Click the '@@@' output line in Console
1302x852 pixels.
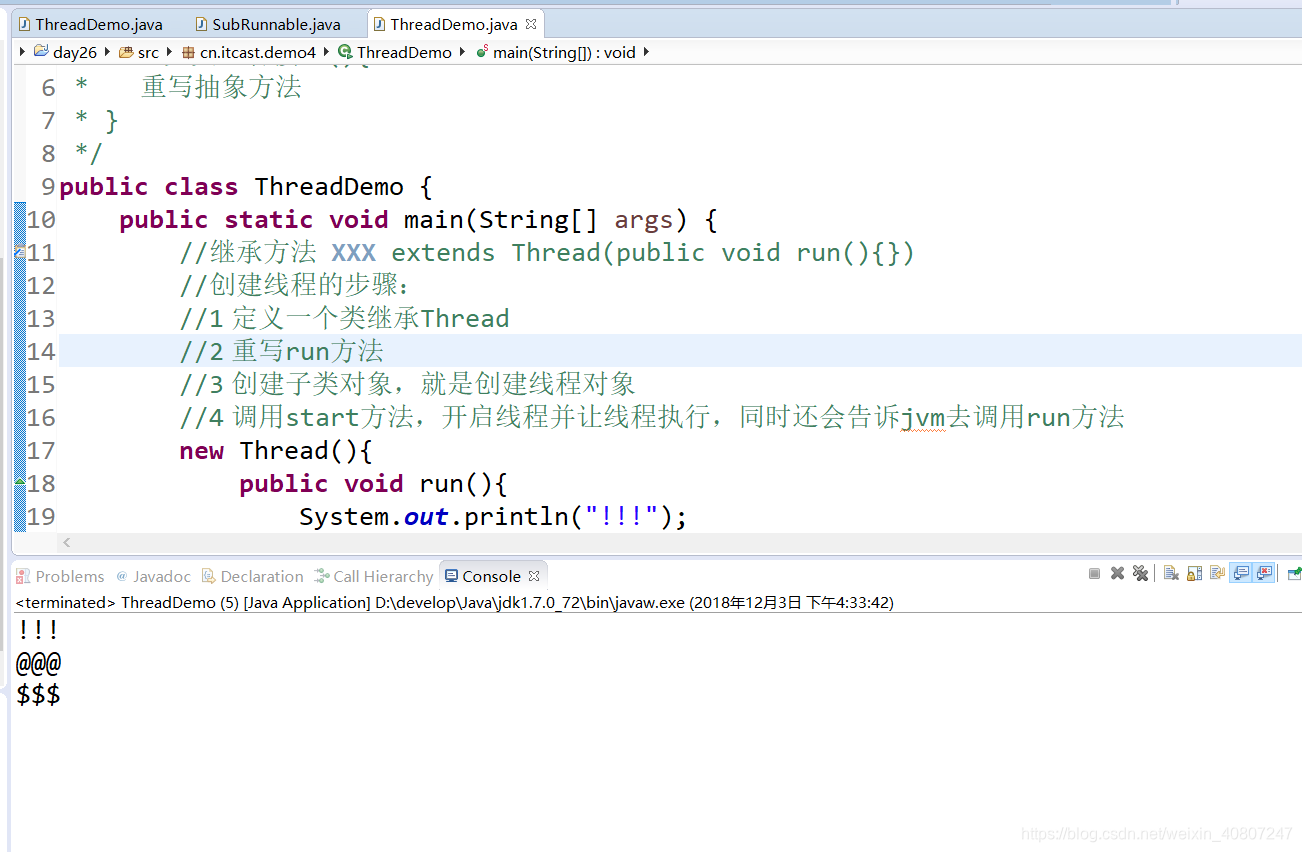tap(38, 662)
